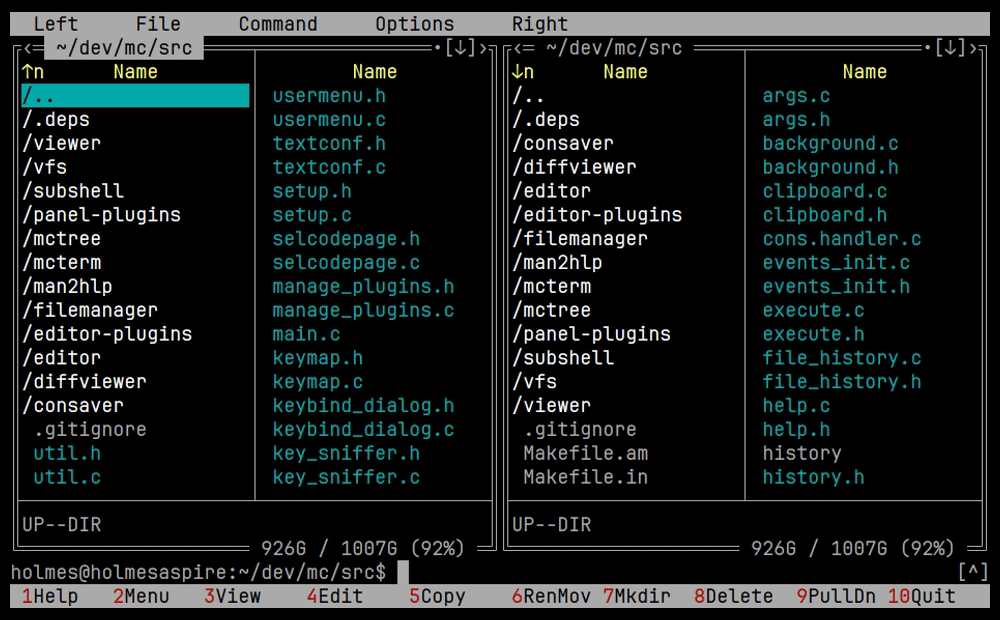Viewport: 1000px width, 620px height.
Task: Select util.h in left panel
Action: pos(67,454)
